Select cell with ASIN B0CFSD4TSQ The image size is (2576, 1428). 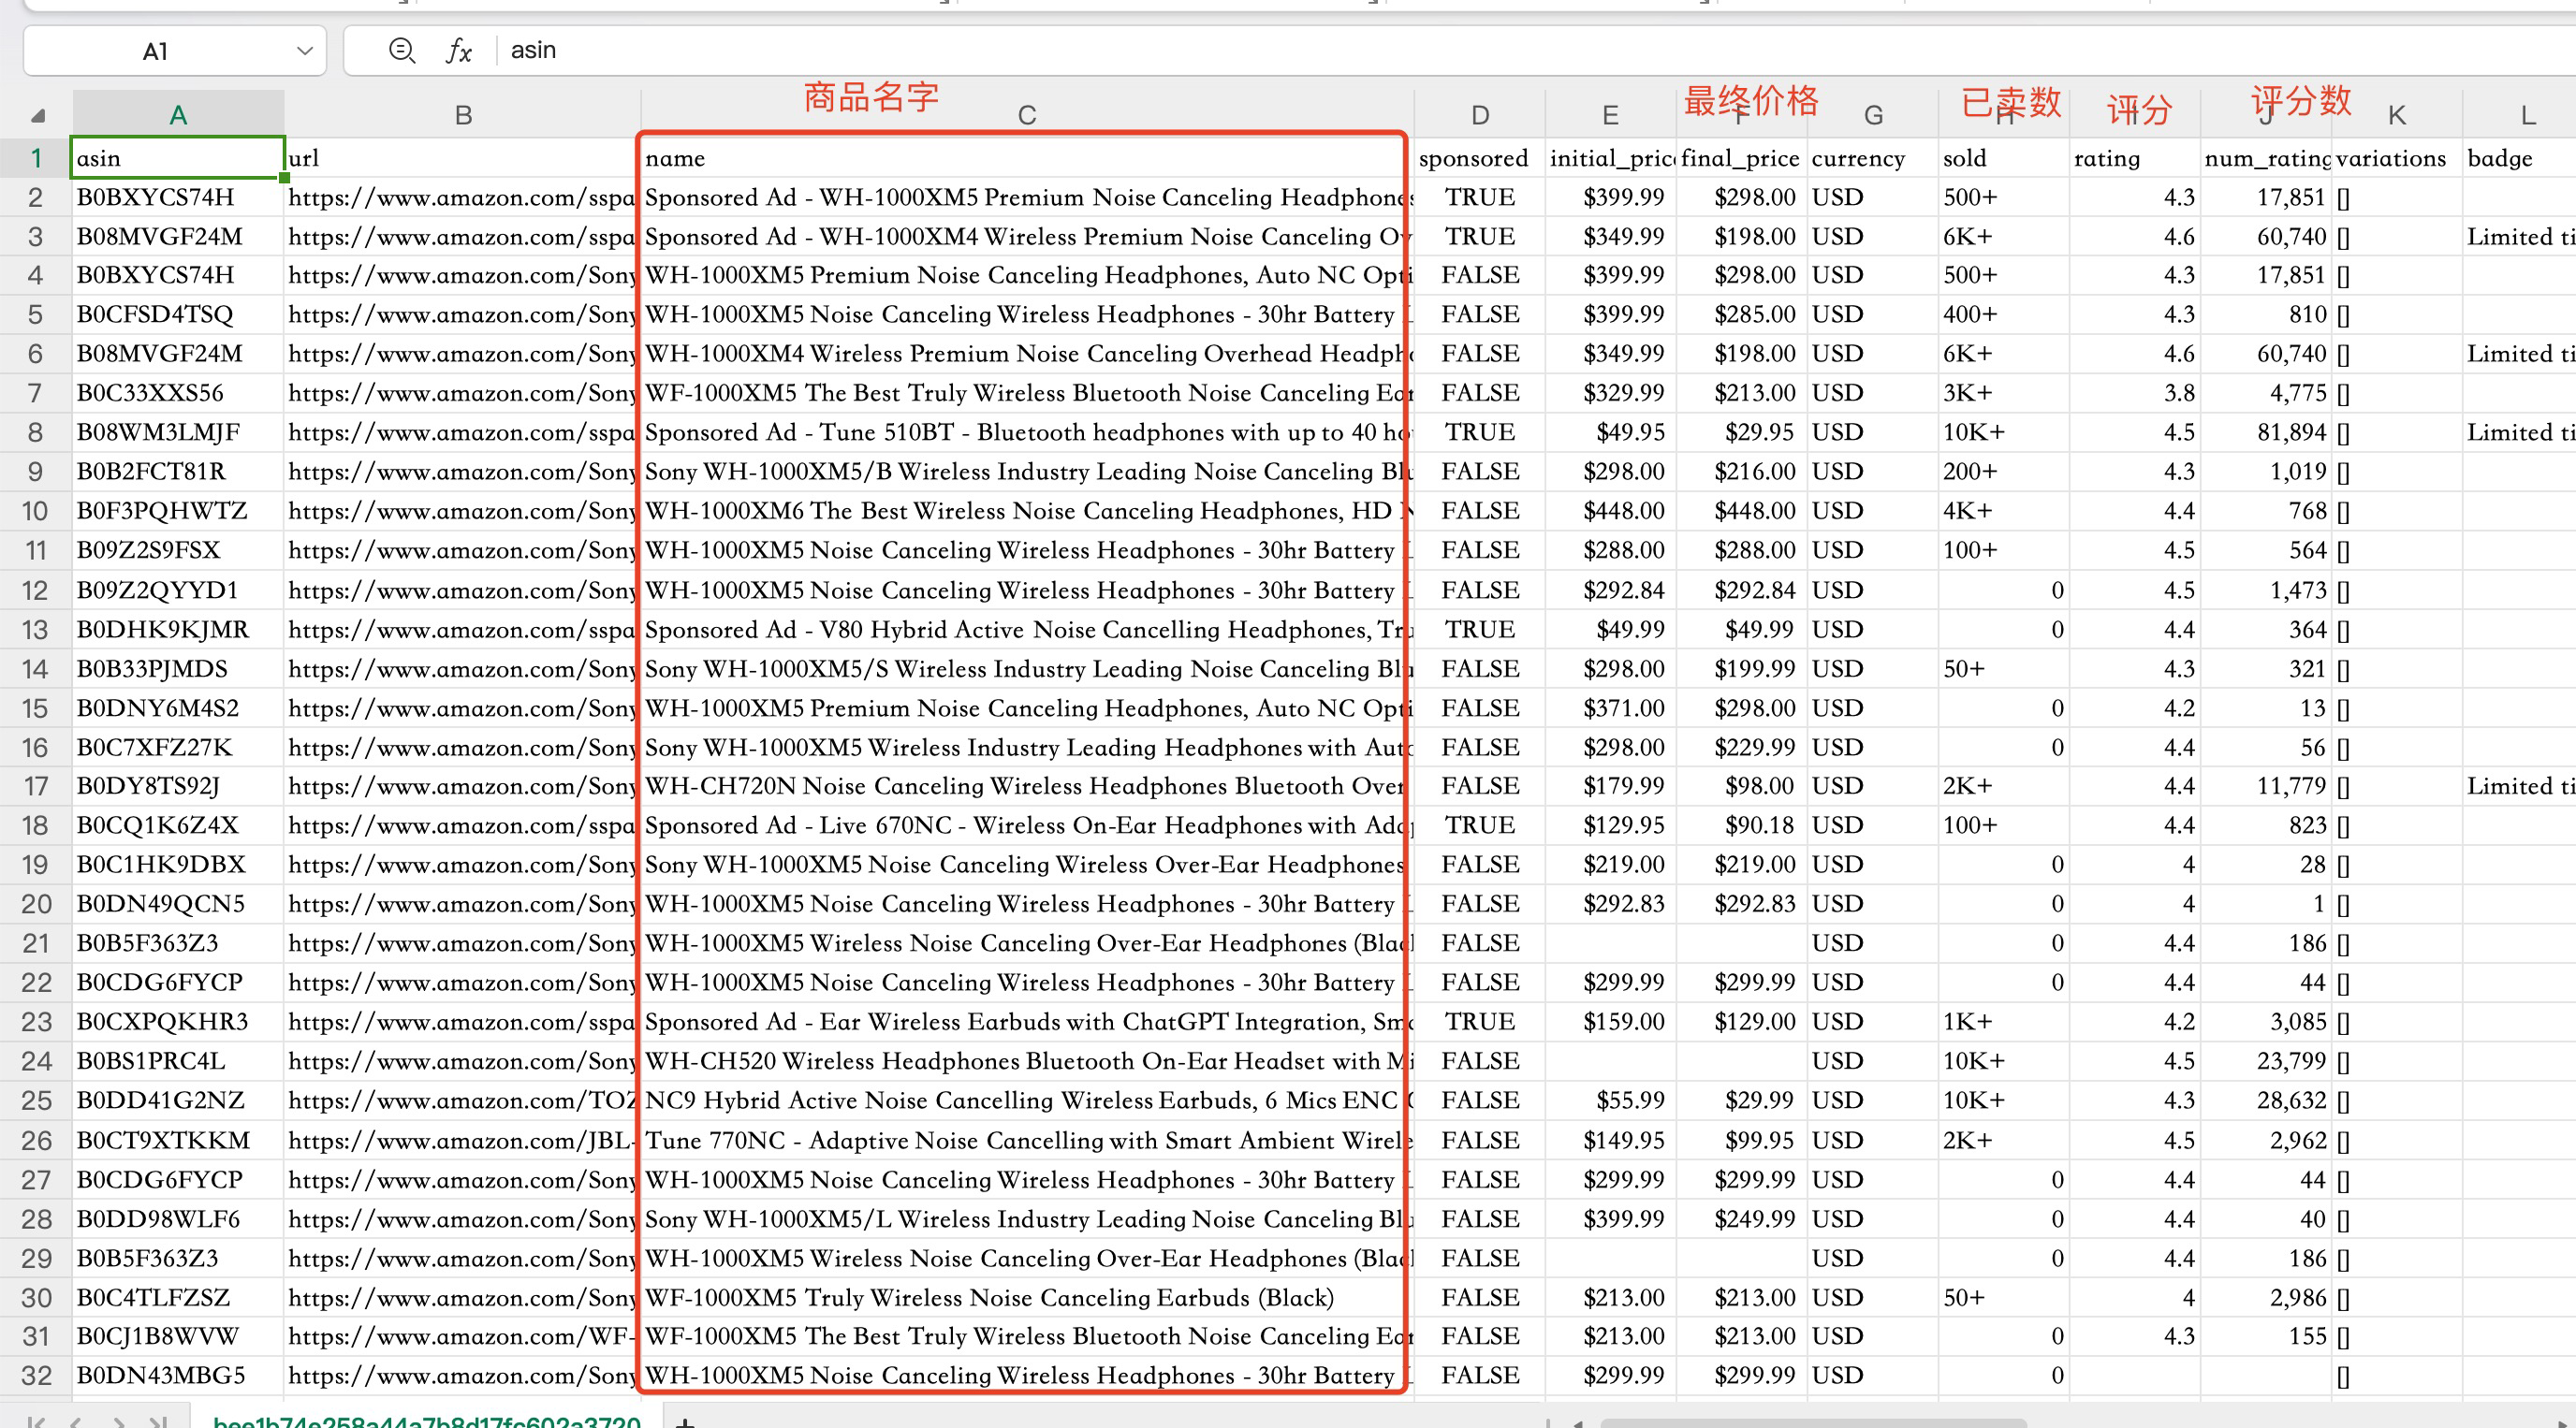178,314
